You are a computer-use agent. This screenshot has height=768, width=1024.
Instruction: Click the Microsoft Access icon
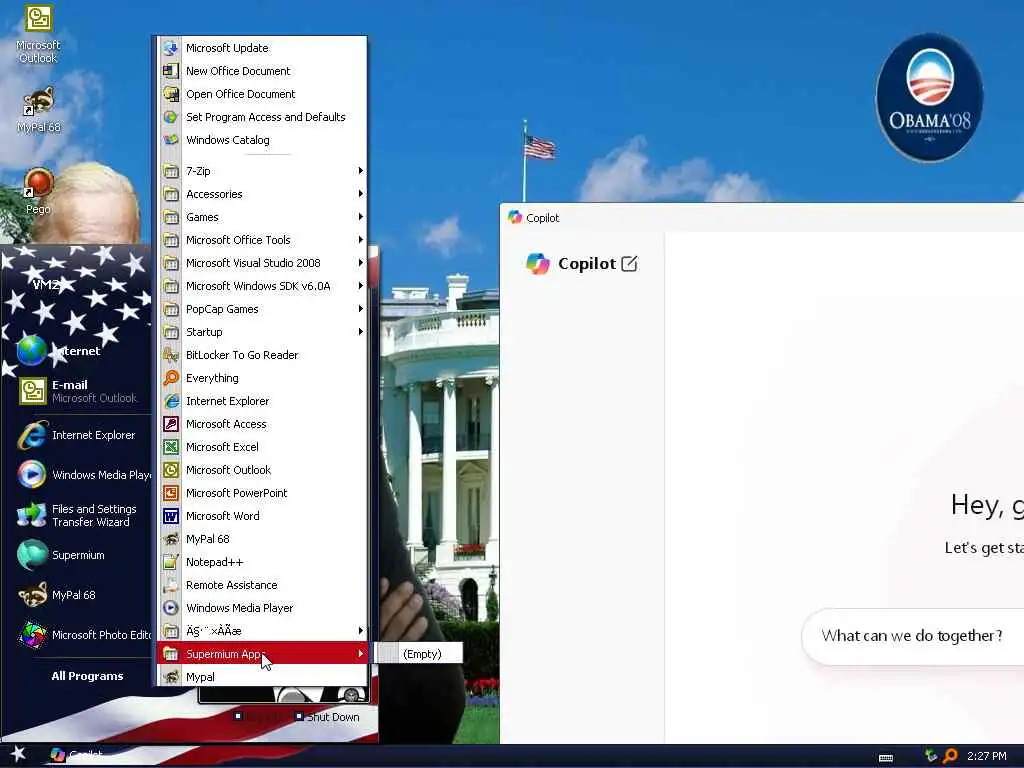[170, 424]
